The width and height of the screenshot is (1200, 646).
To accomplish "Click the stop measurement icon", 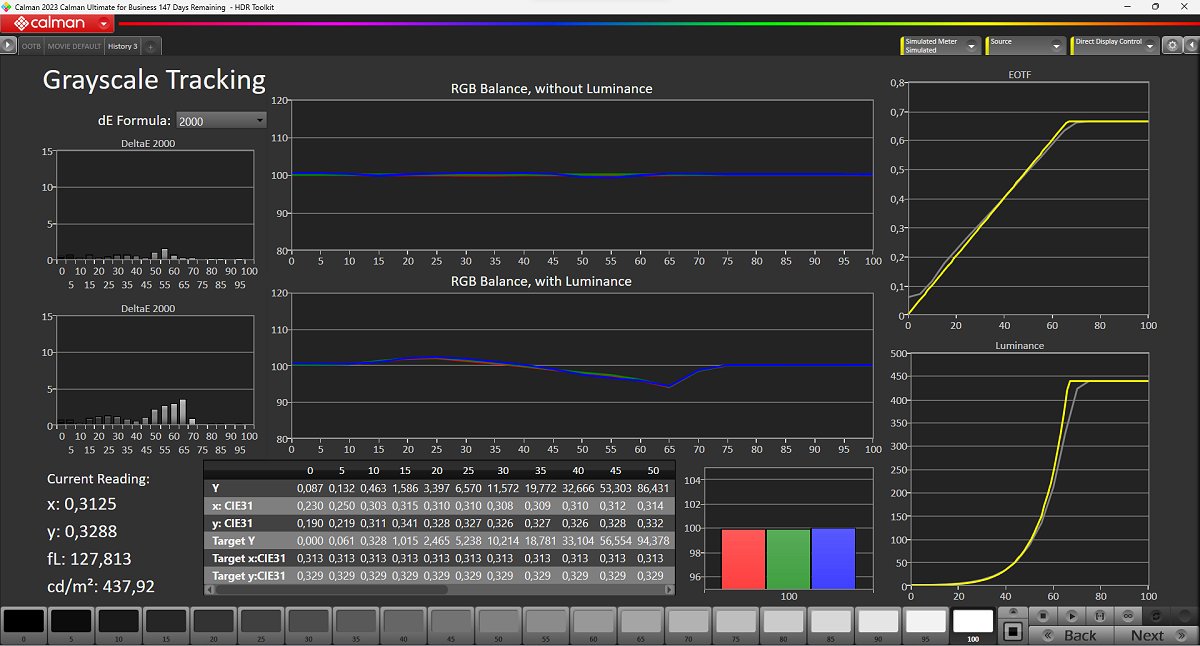I will [1041, 615].
